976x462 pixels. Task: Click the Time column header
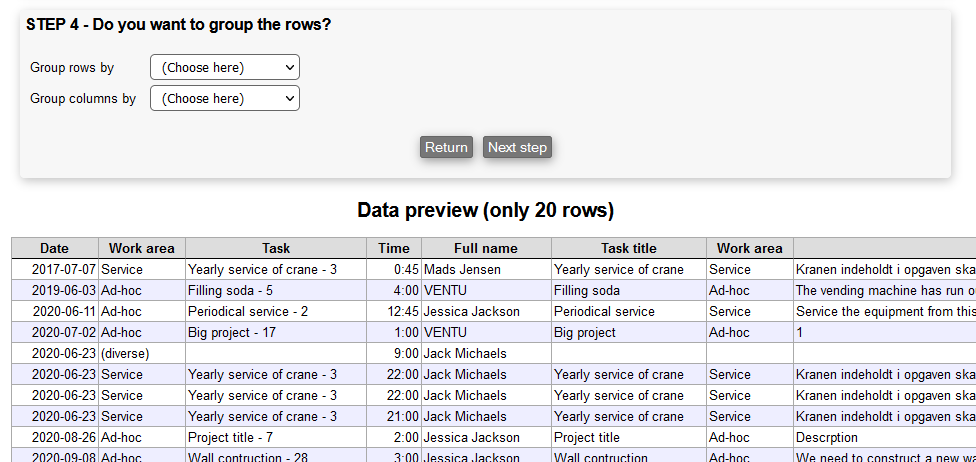coord(394,248)
